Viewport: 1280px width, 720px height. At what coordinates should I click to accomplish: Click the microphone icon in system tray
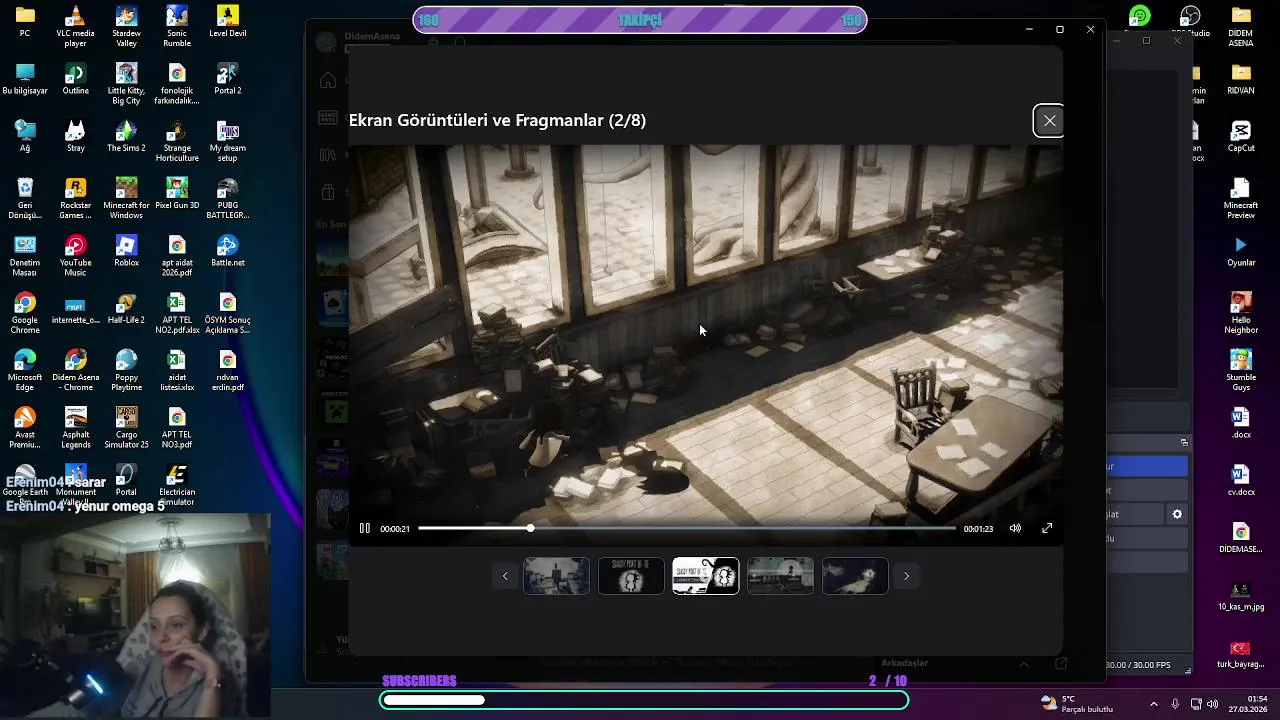click(x=1175, y=703)
